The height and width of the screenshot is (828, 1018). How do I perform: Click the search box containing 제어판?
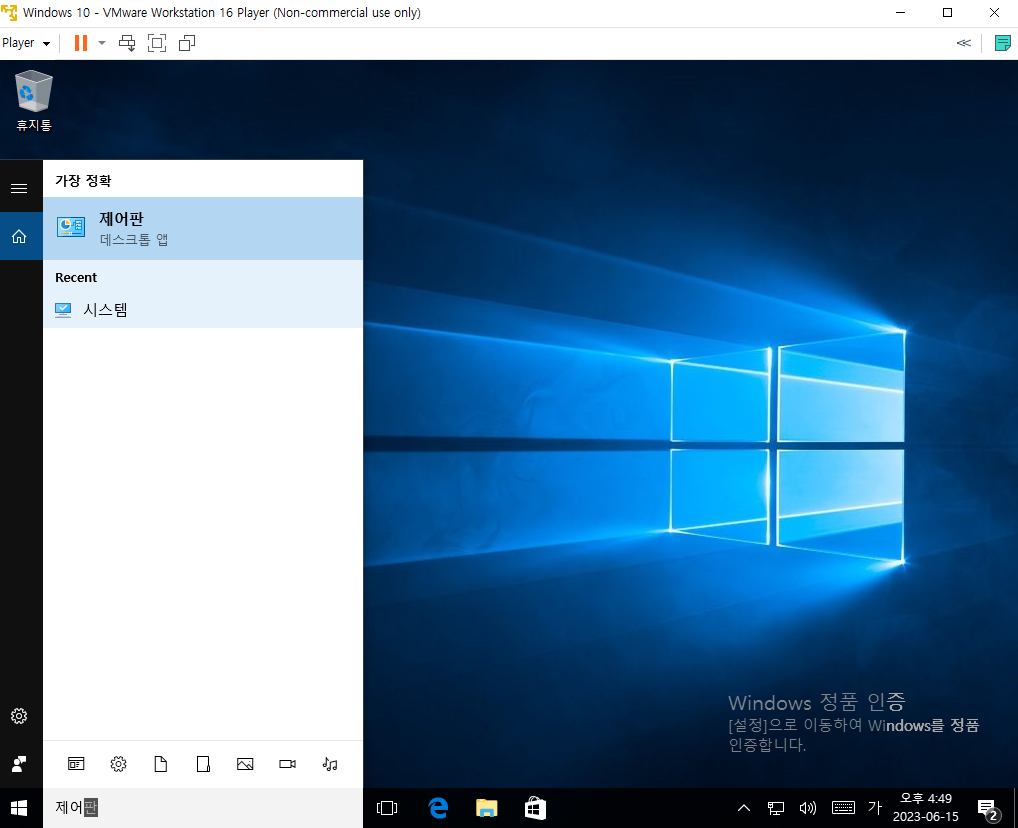coord(203,808)
